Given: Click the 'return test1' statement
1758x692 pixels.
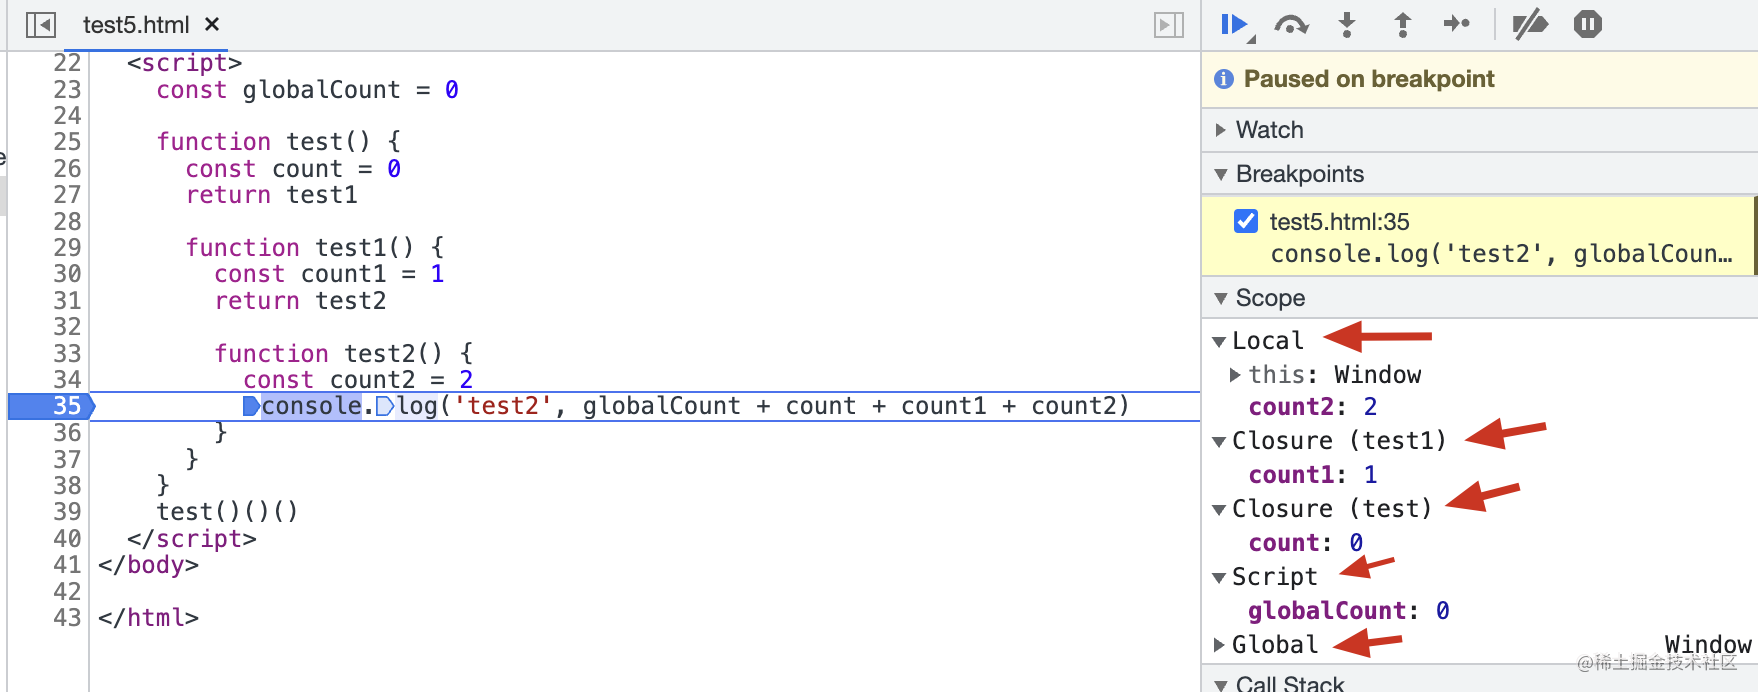Looking at the screenshot, I should (271, 195).
